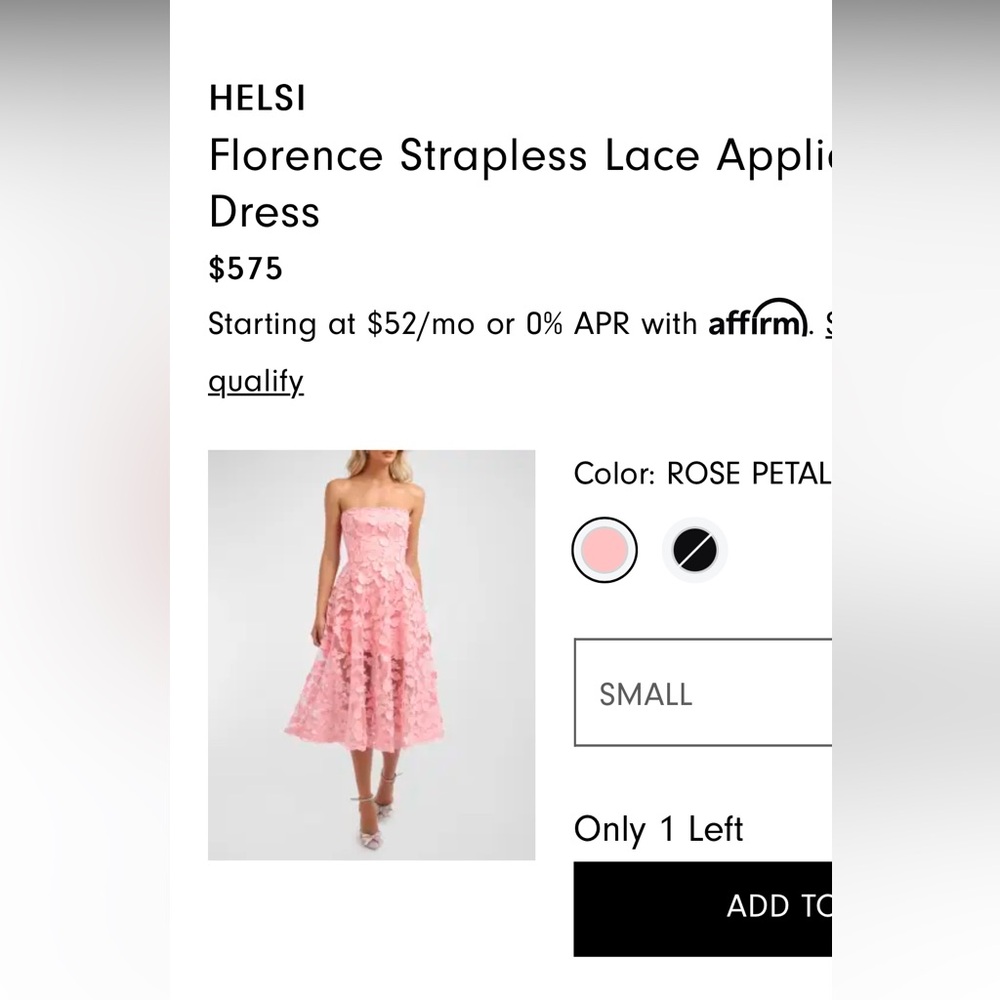This screenshot has height=1000, width=1000.
Task: Click the "Color: ROSE PETAL" label
Action: (x=700, y=474)
